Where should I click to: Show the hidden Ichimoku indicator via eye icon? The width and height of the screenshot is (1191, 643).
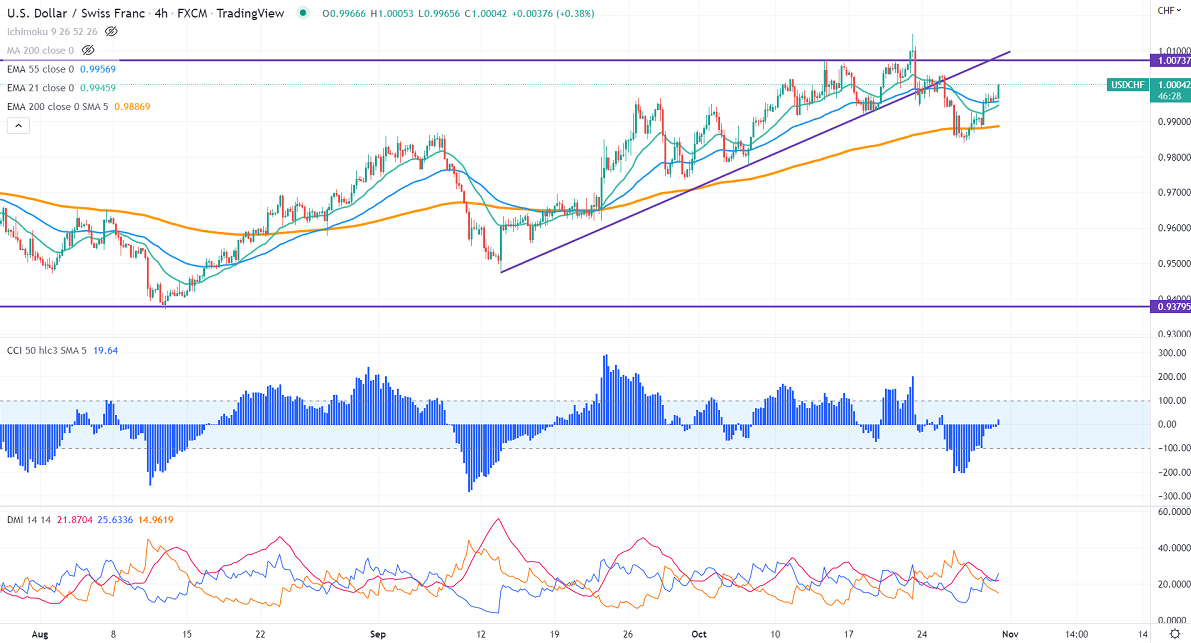[x=111, y=32]
